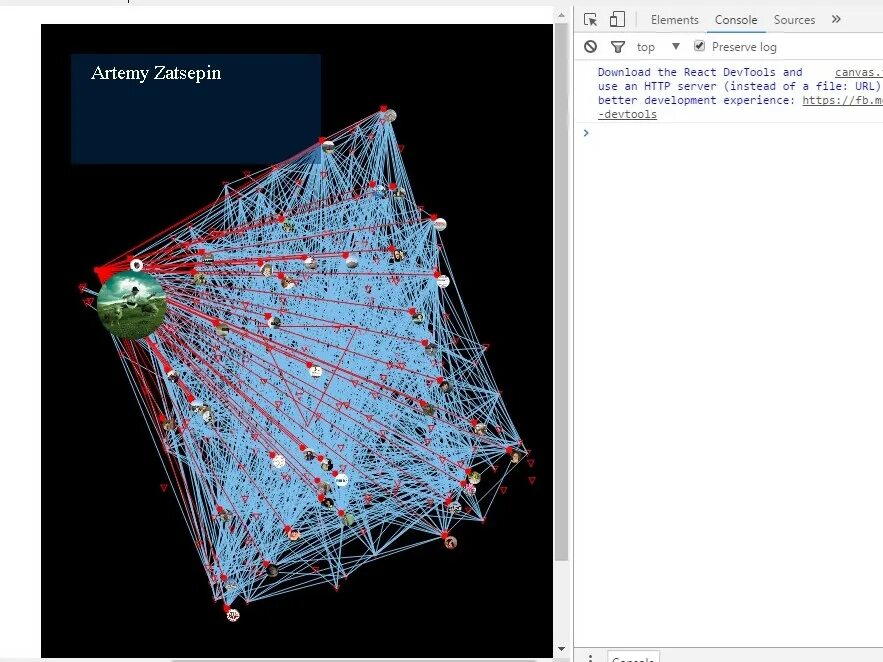Screen dimensions: 883x662
Task: Click the page vertical scrollbar thumb
Action: tap(561, 292)
